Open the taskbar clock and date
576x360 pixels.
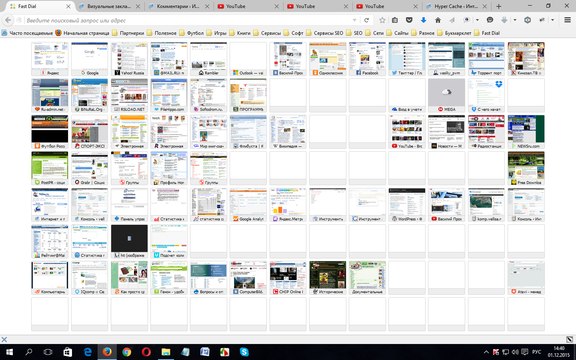click(x=558, y=352)
